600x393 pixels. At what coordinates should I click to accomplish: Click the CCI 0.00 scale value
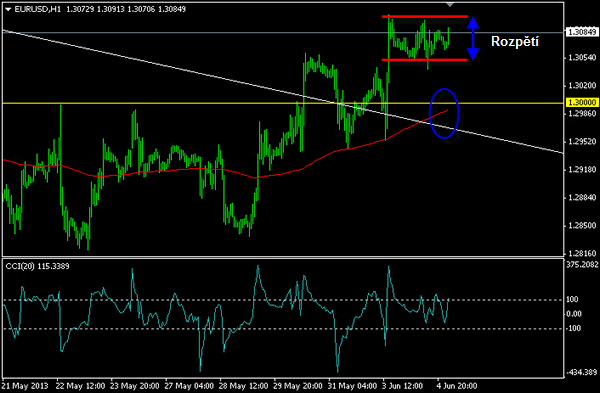[574, 314]
